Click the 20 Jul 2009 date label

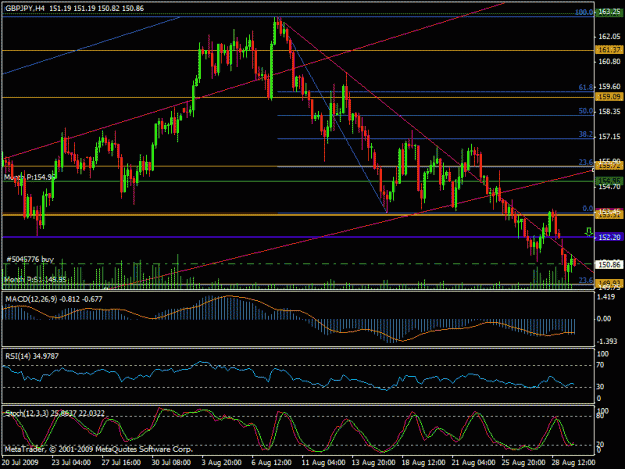20,462
